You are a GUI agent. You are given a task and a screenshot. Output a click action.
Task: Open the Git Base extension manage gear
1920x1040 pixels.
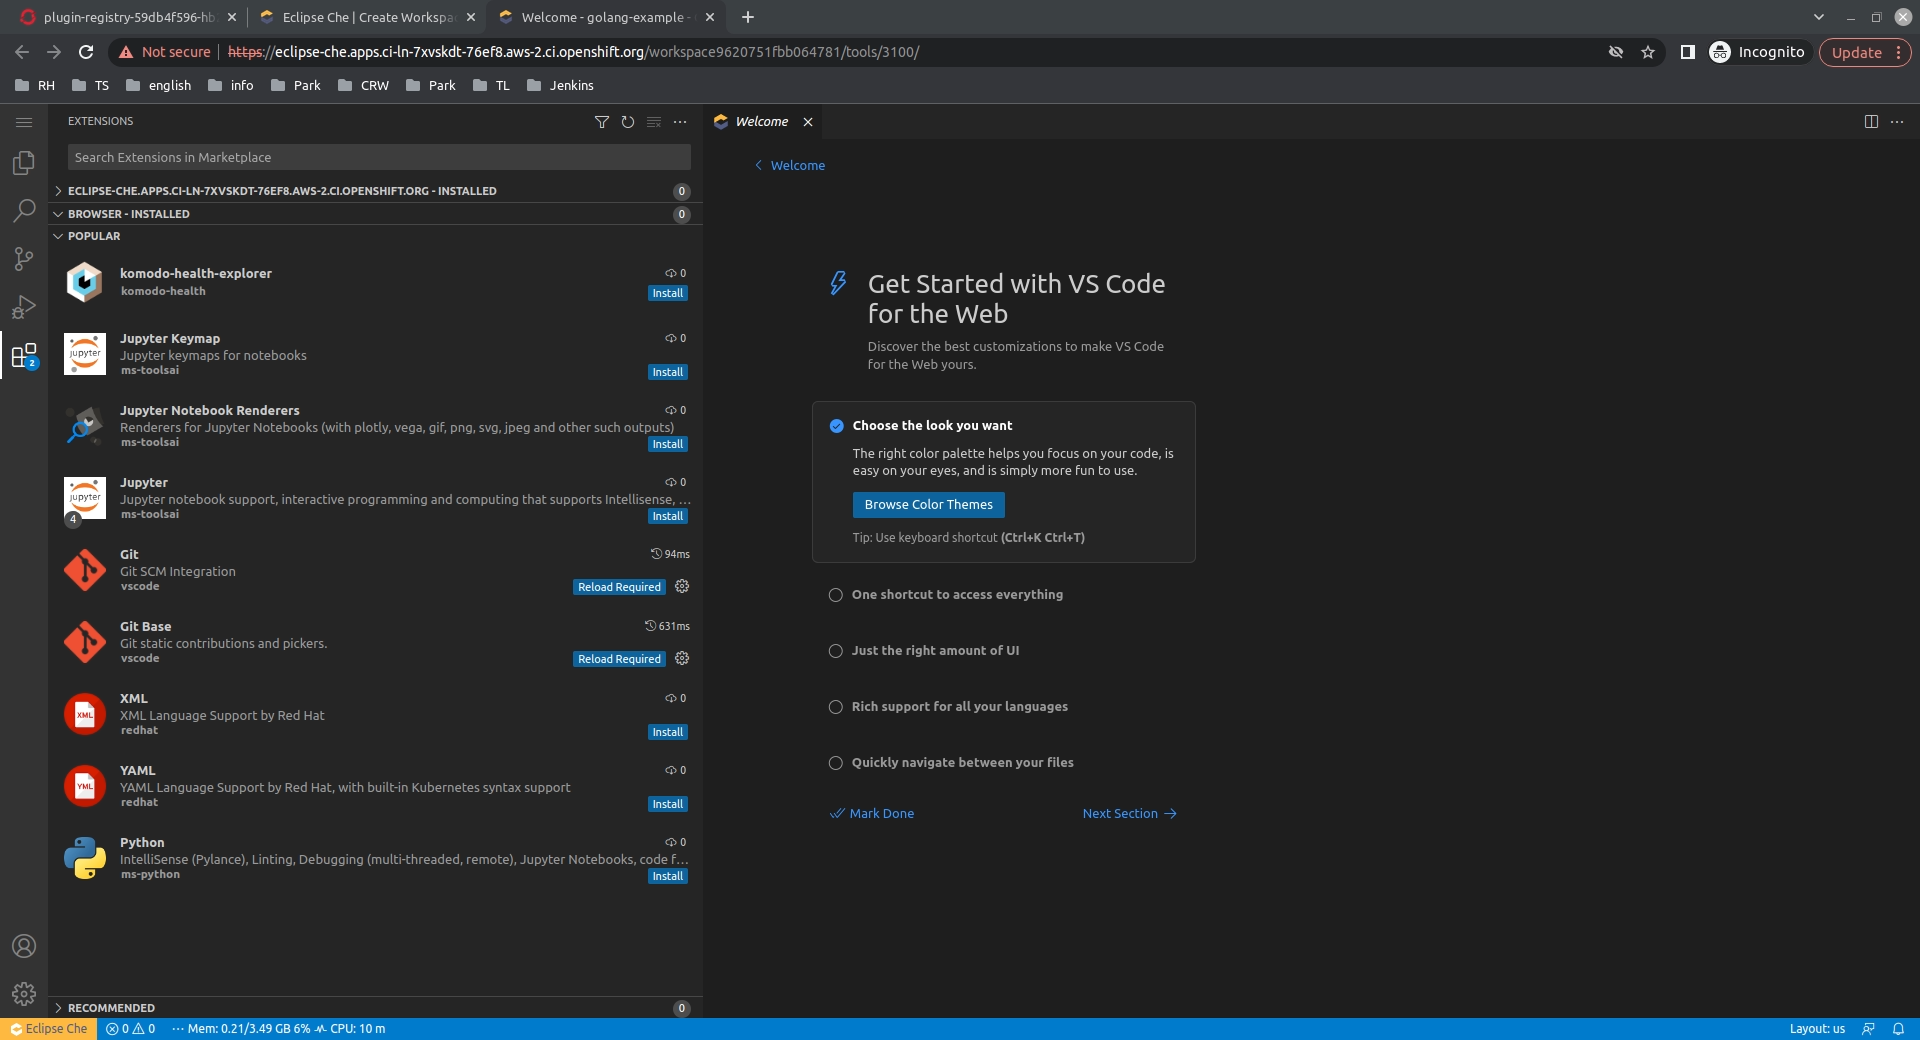pyautogui.click(x=682, y=659)
